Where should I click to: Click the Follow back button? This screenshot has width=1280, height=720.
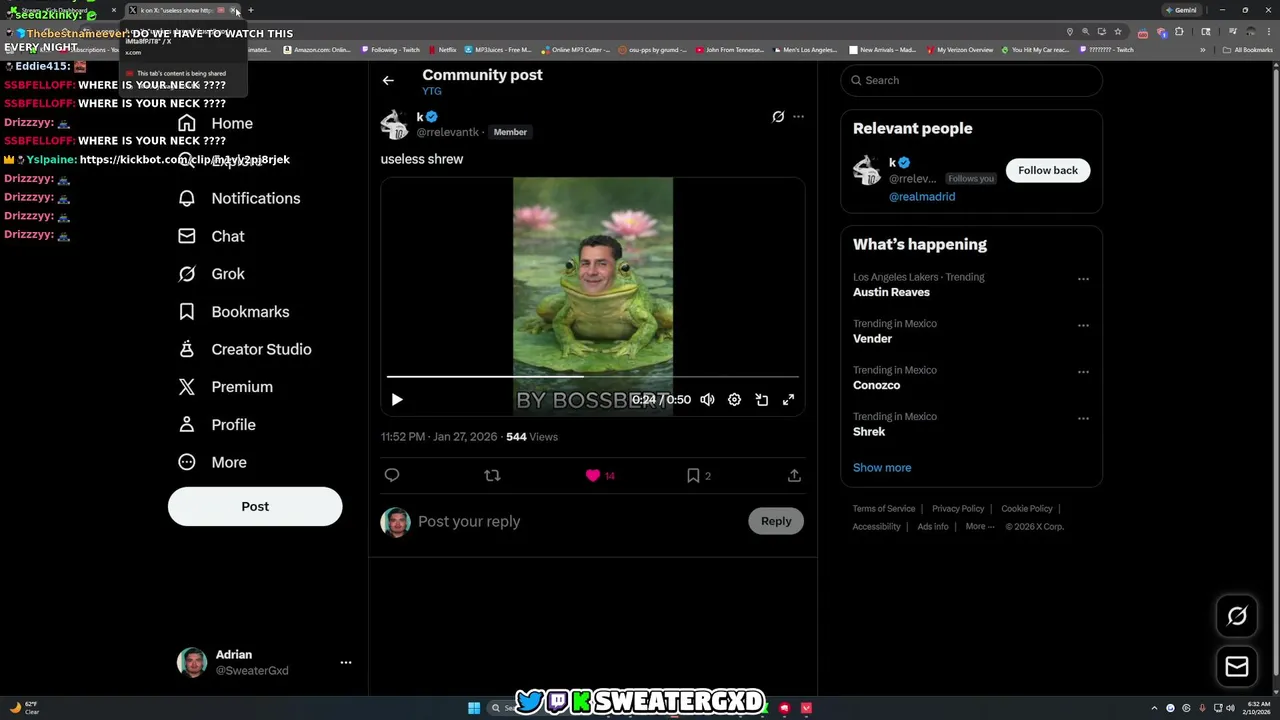pos(1048,170)
